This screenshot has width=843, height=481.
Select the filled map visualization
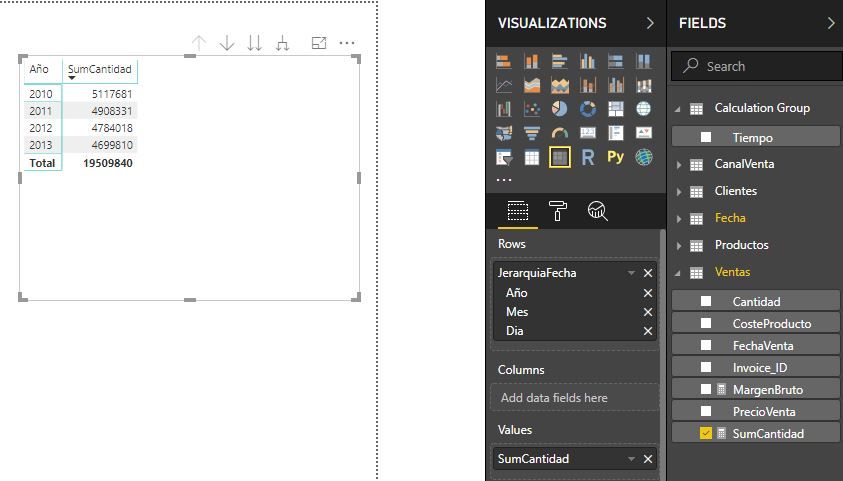[504, 133]
